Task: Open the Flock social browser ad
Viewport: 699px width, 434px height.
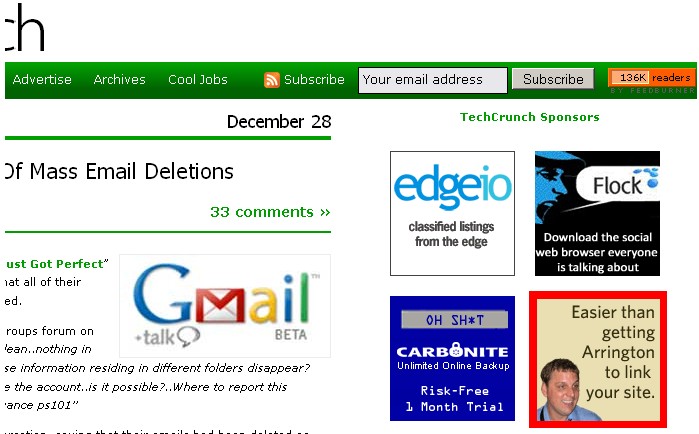Action: pyautogui.click(x=597, y=213)
